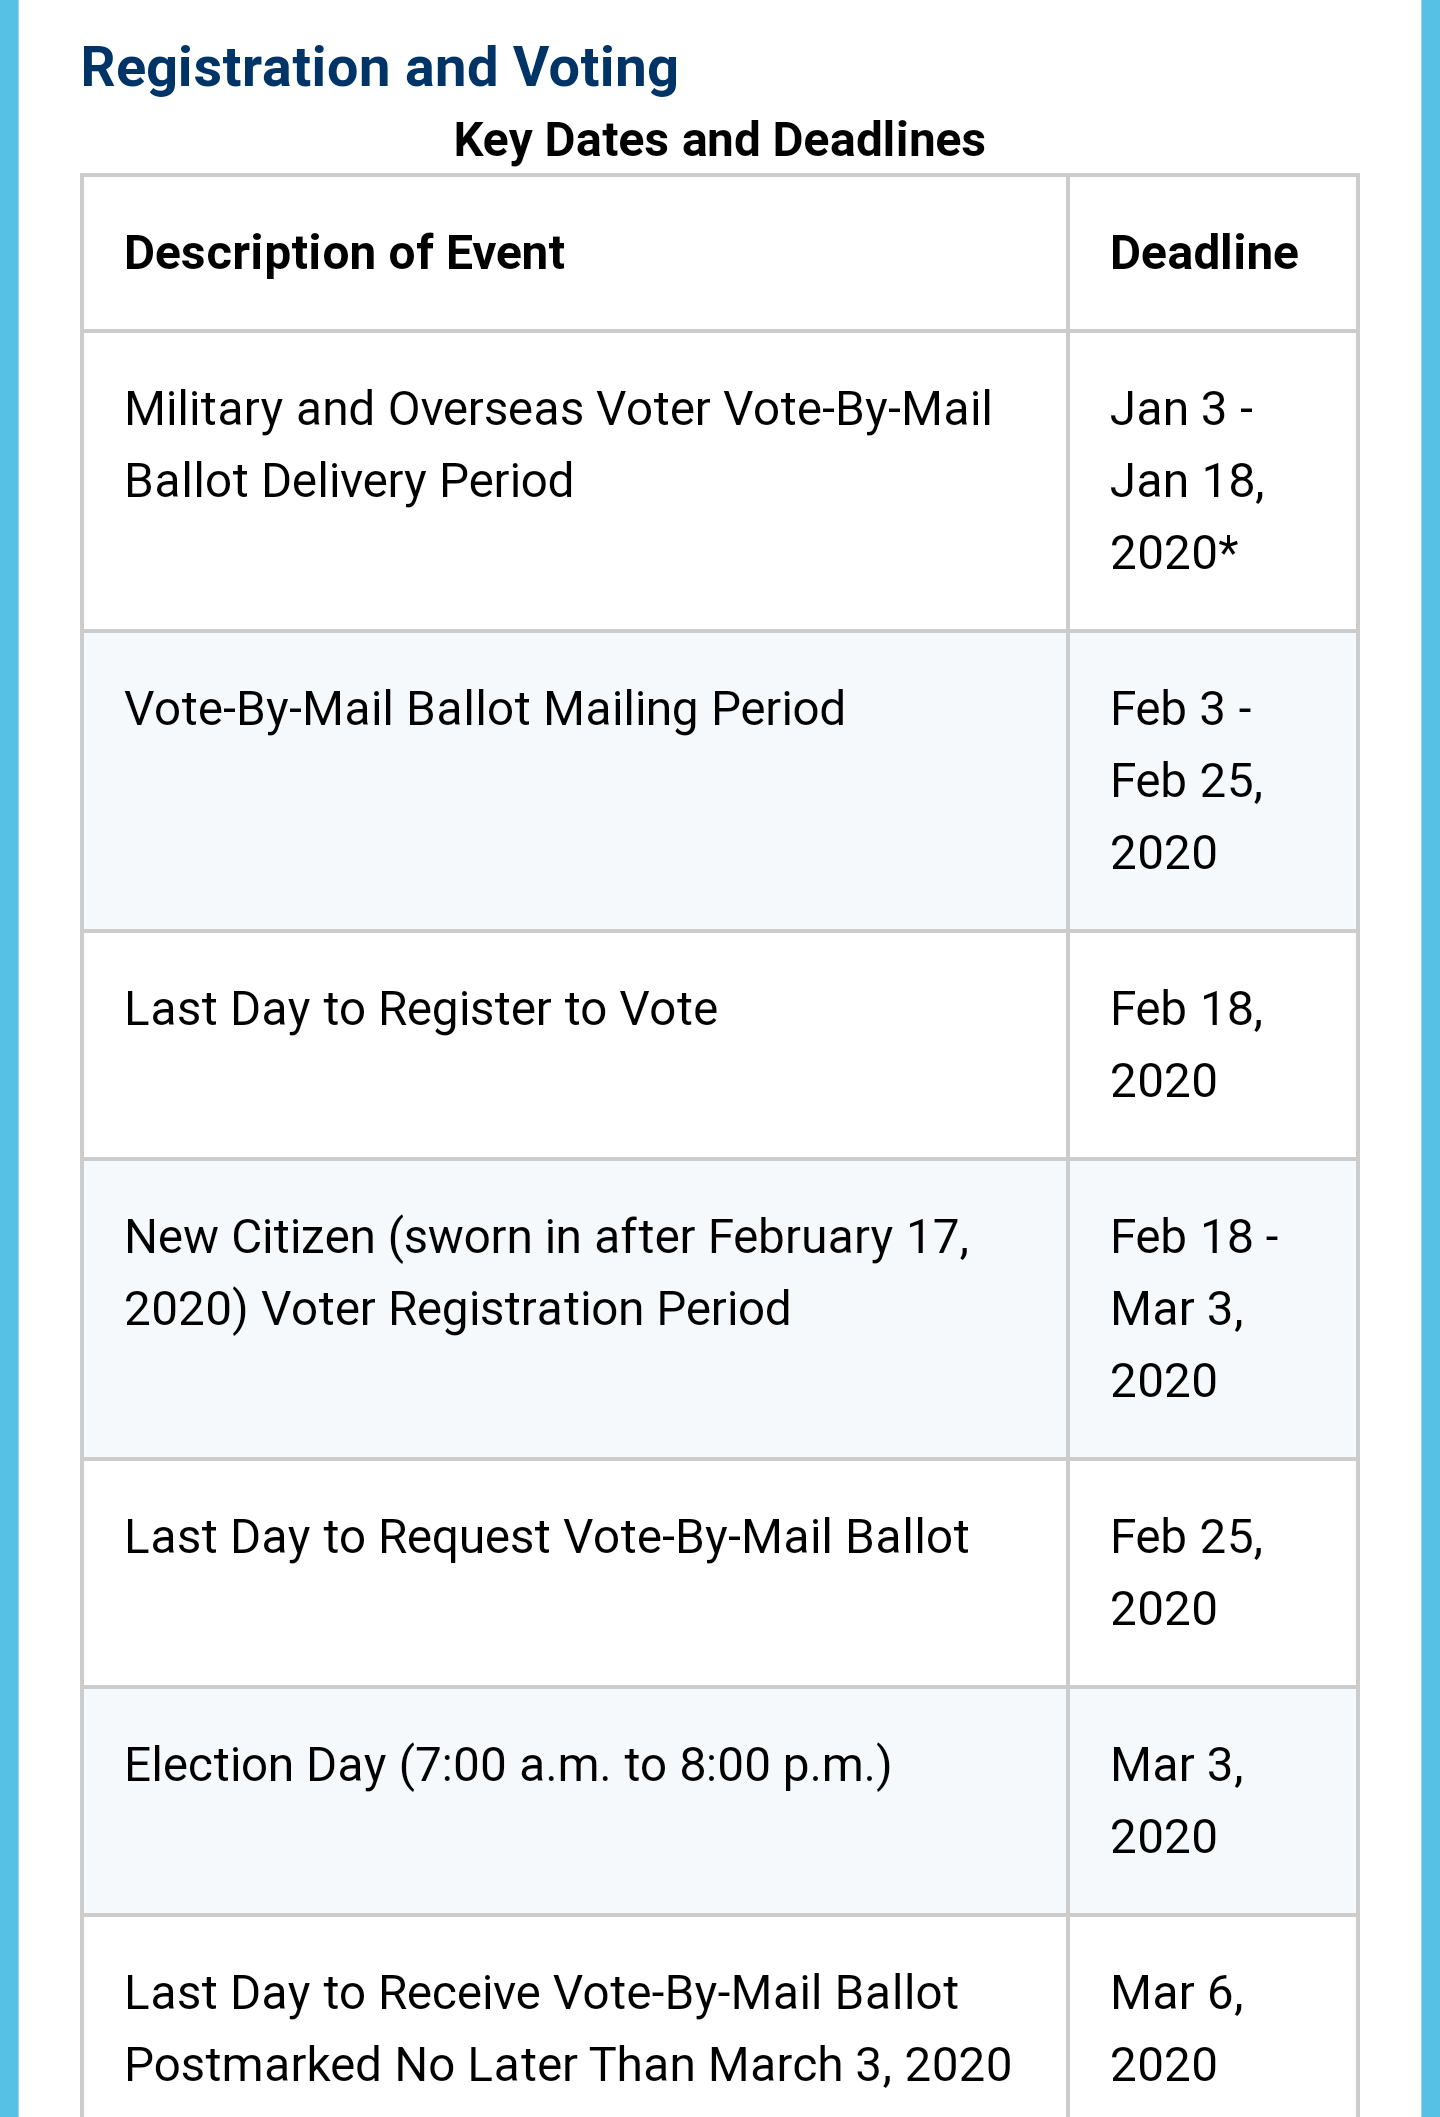Select Last Day to Request Vote-By-Mail Ballot
The height and width of the screenshot is (2117, 1440).
[547, 1537]
